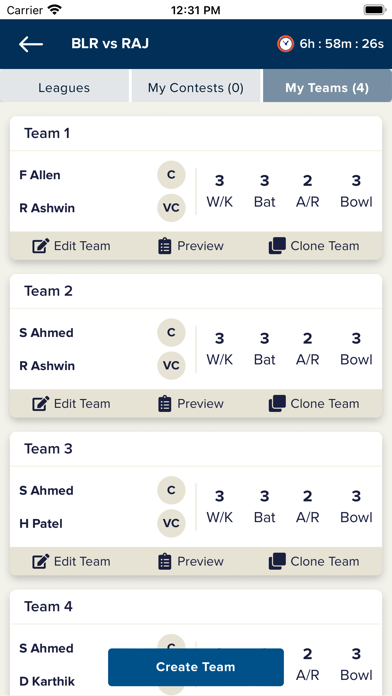
Task: Select the My Teams (4) tab
Action: pos(327,87)
